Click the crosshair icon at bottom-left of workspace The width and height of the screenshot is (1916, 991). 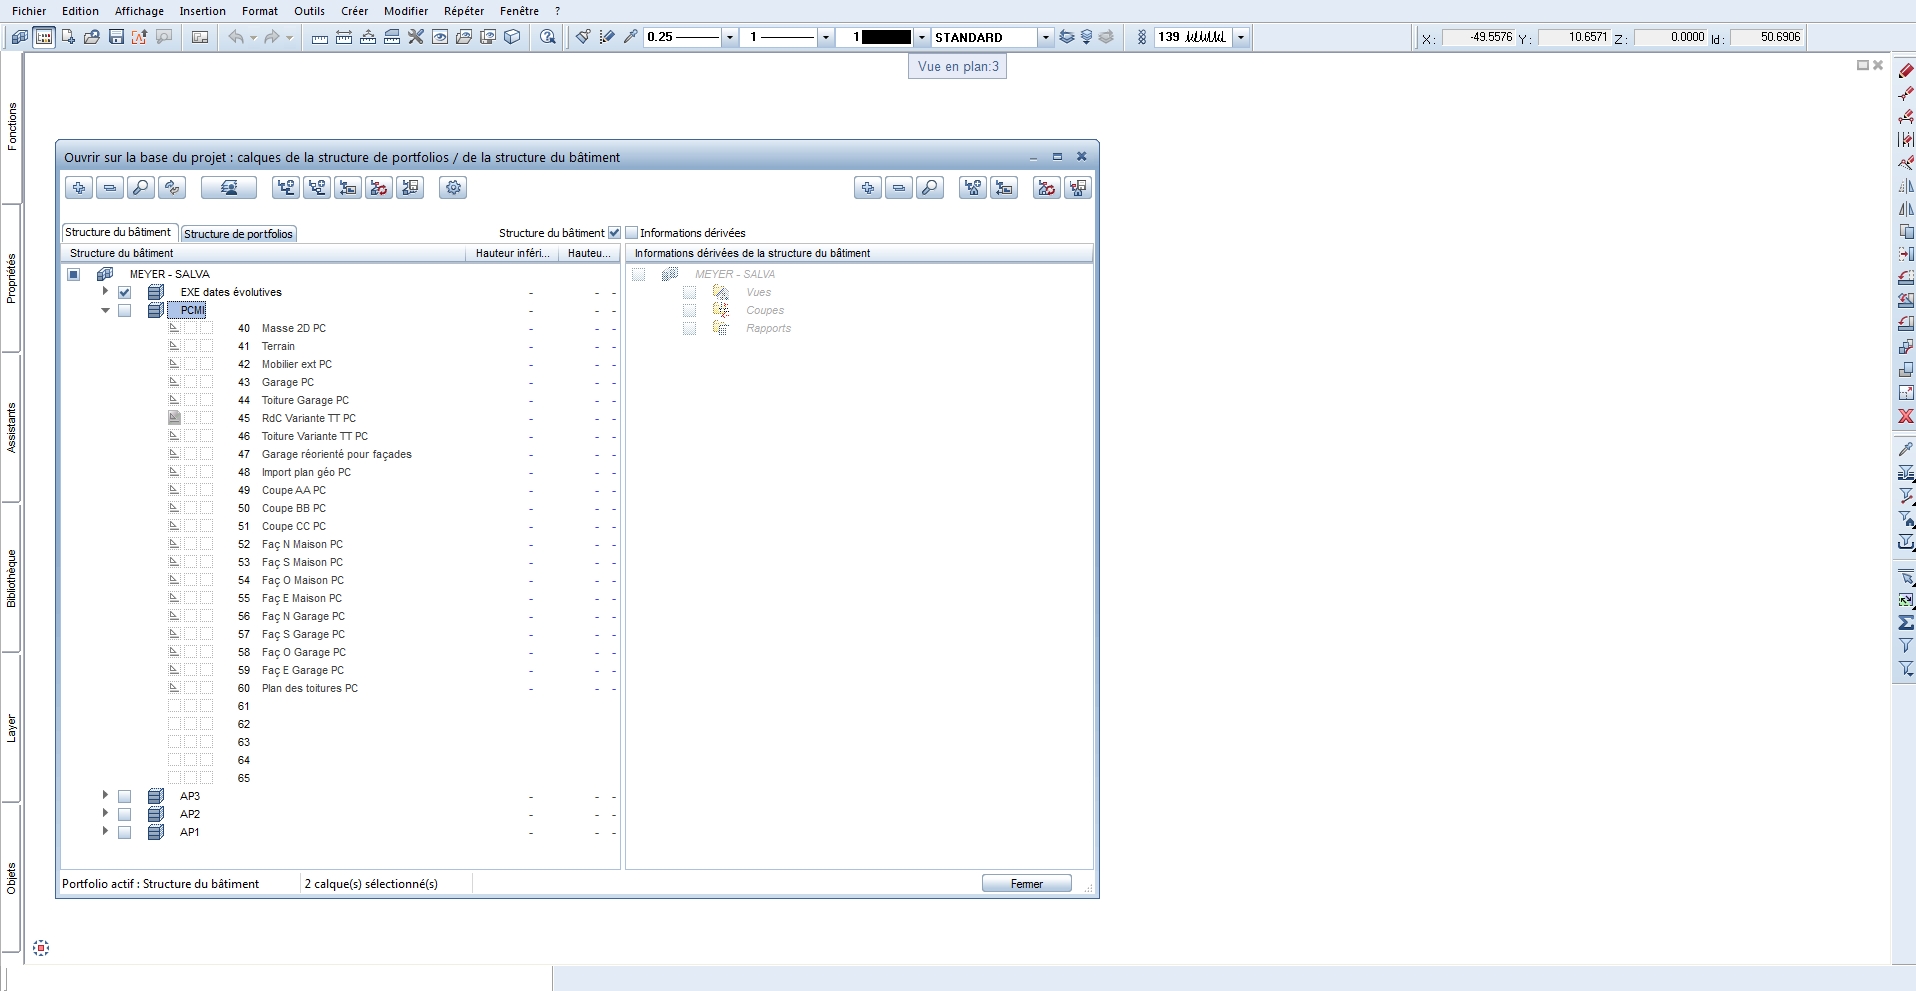pos(41,948)
